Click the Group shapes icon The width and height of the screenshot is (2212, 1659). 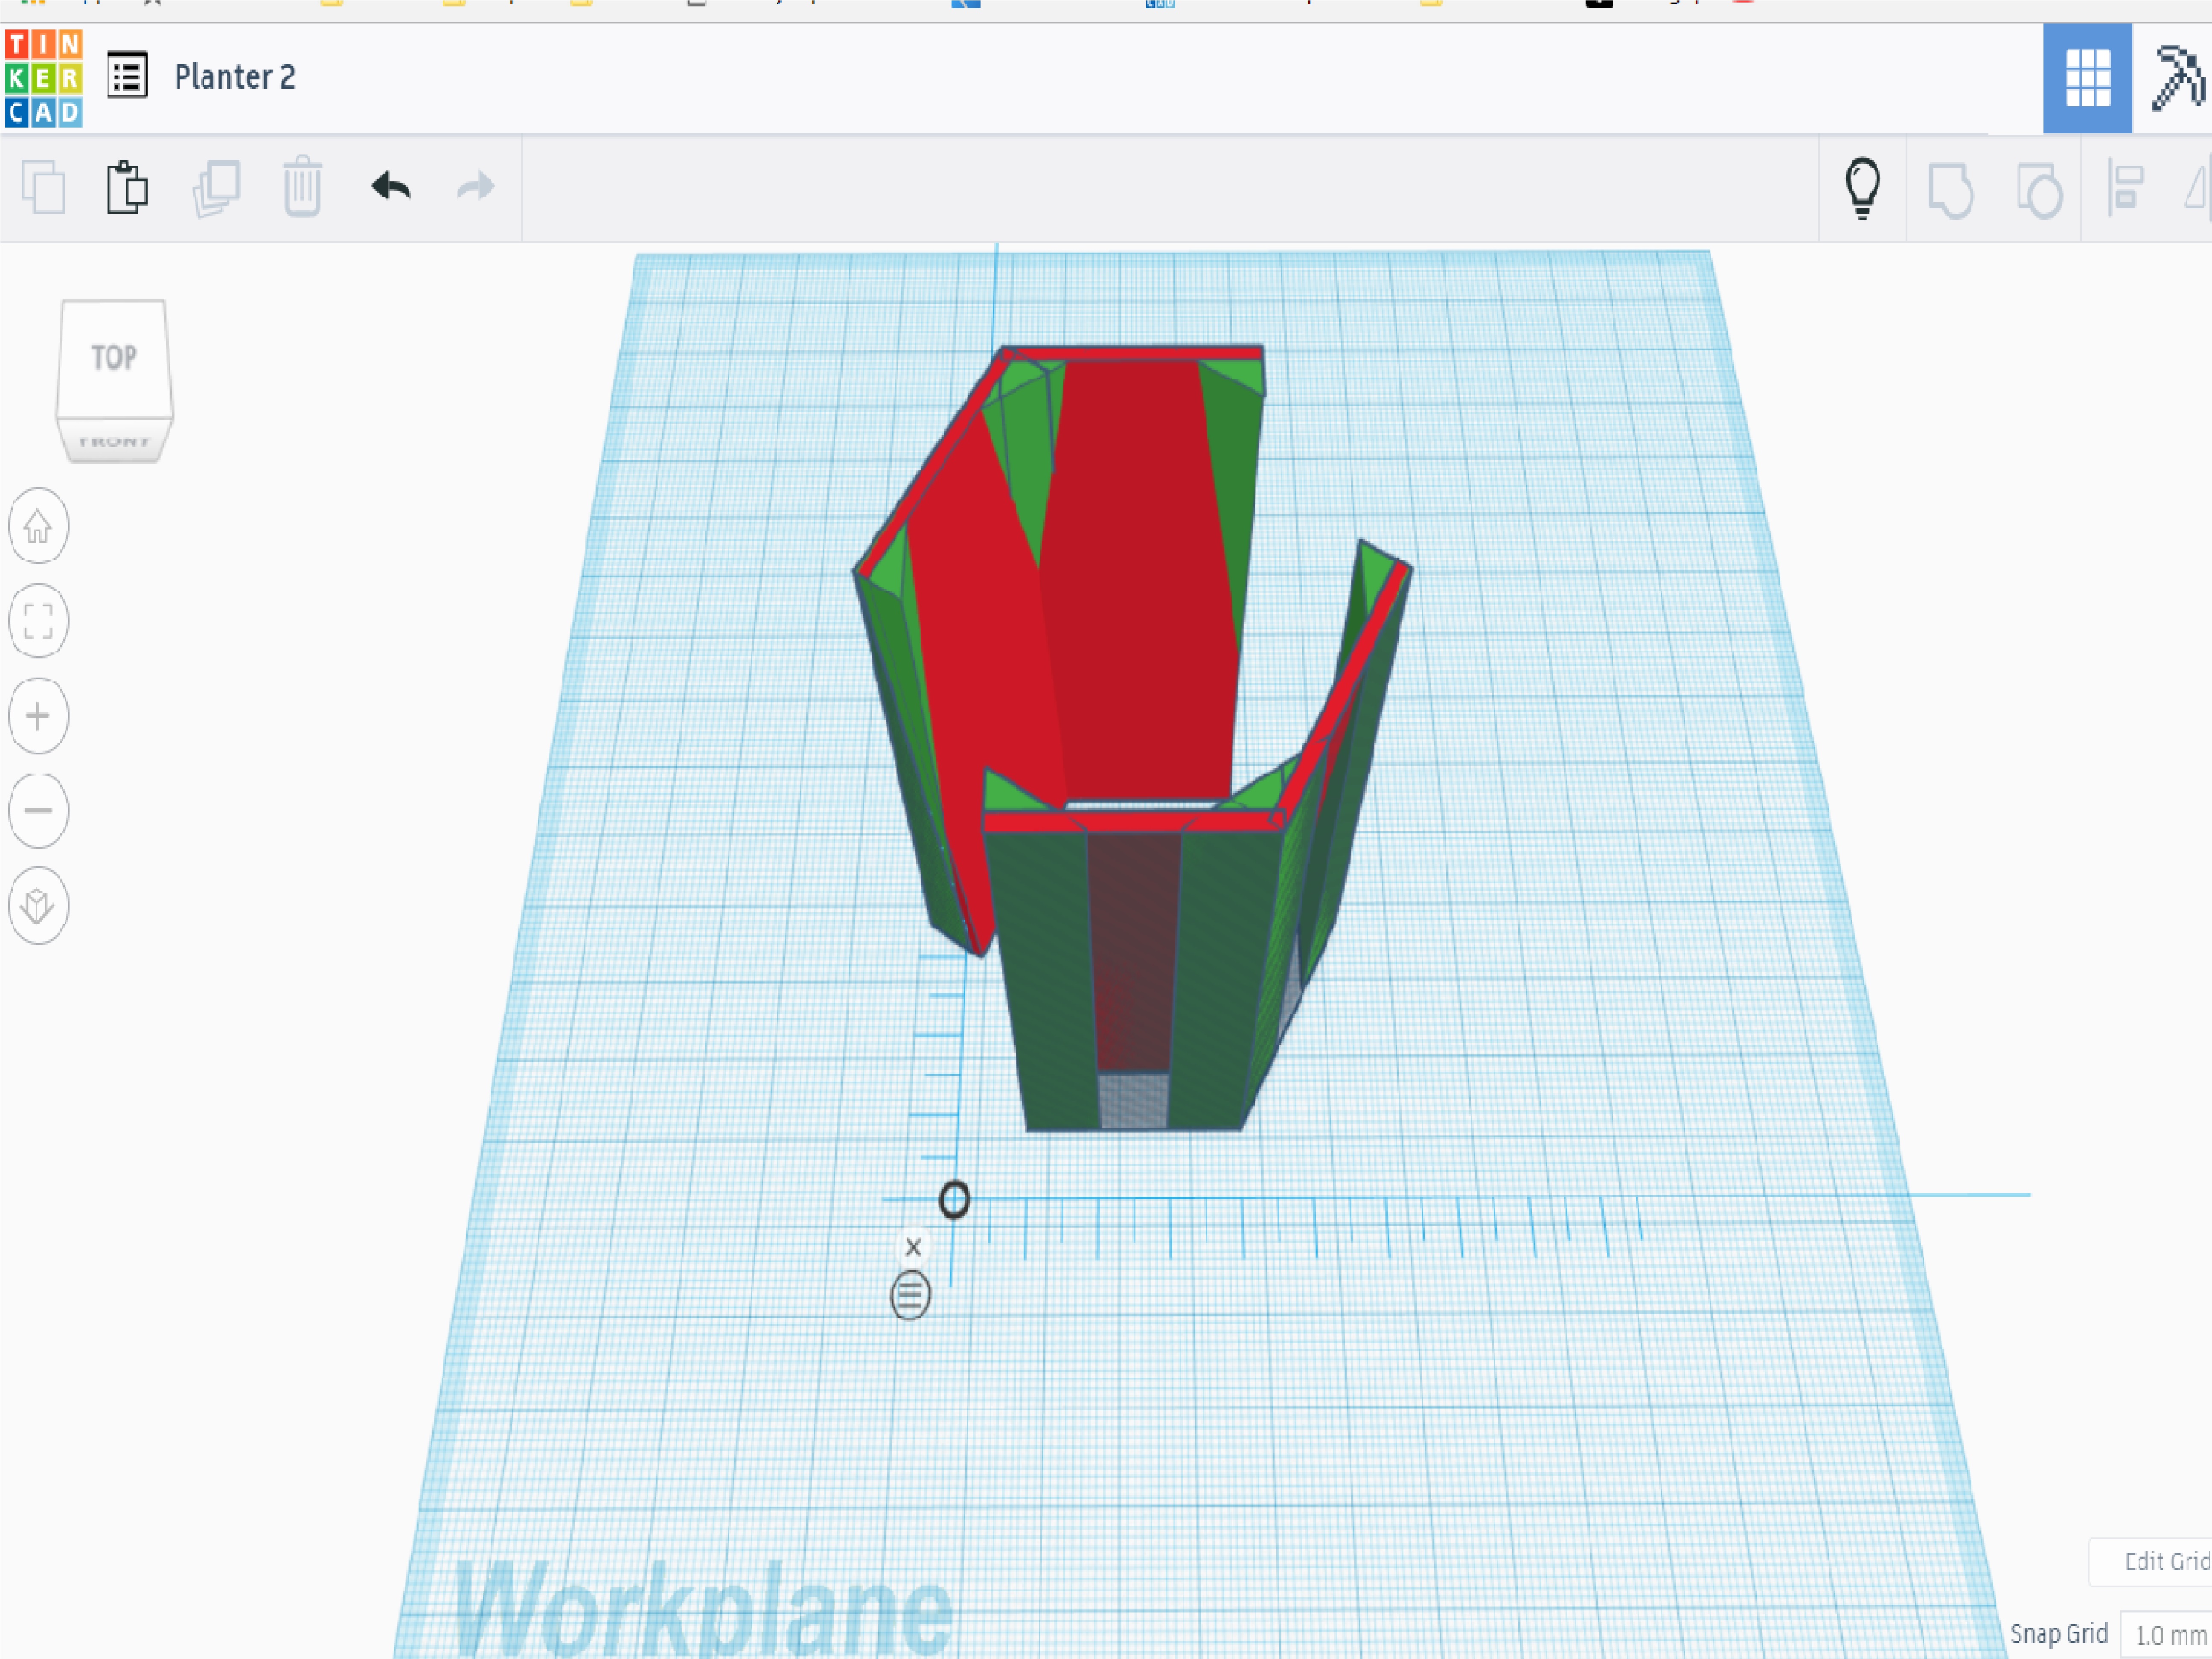pos(1950,189)
